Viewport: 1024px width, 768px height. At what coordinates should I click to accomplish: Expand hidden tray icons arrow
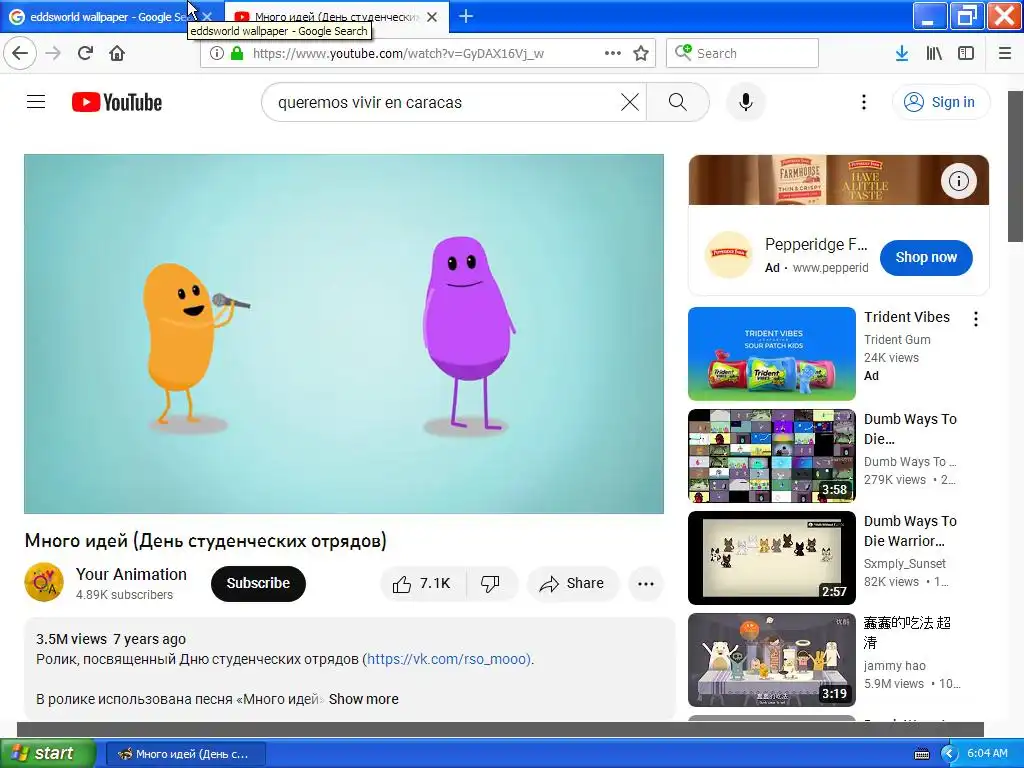pyautogui.click(x=949, y=754)
